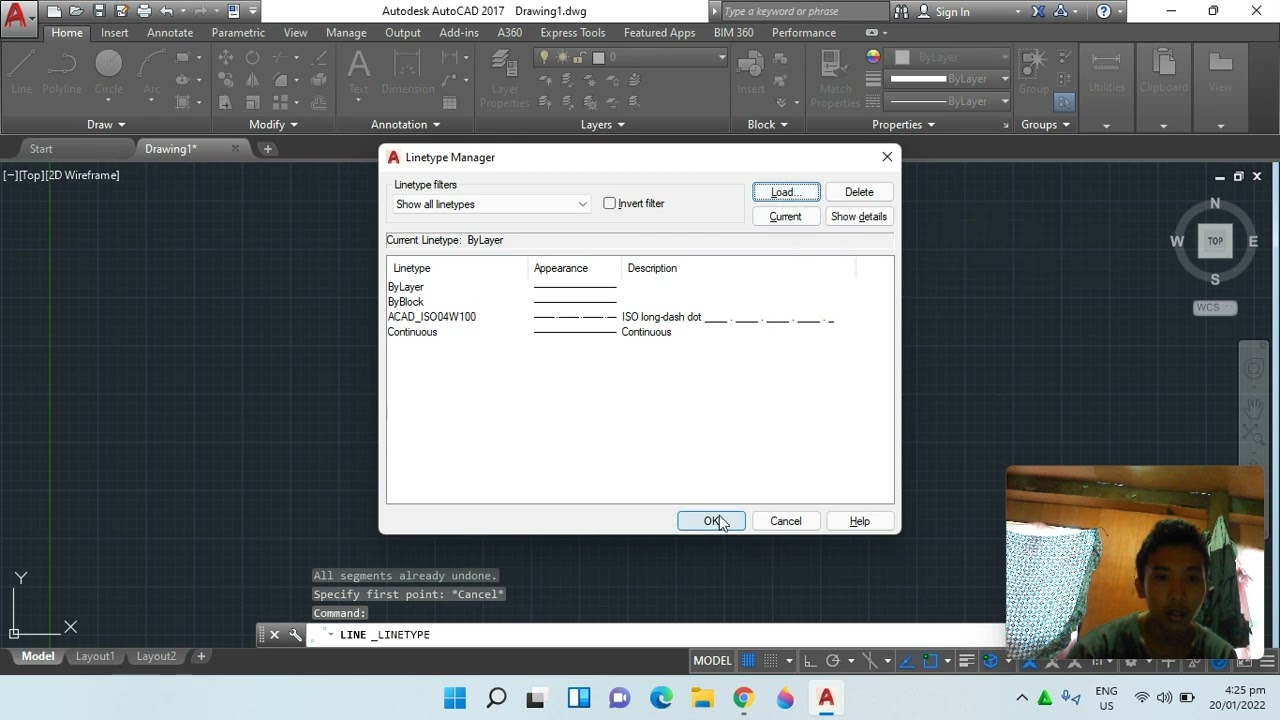Viewport: 1280px width, 720px height.
Task: Toggle ortho mode in status bar
Action: pyautogui.click(x=809, y=660)
